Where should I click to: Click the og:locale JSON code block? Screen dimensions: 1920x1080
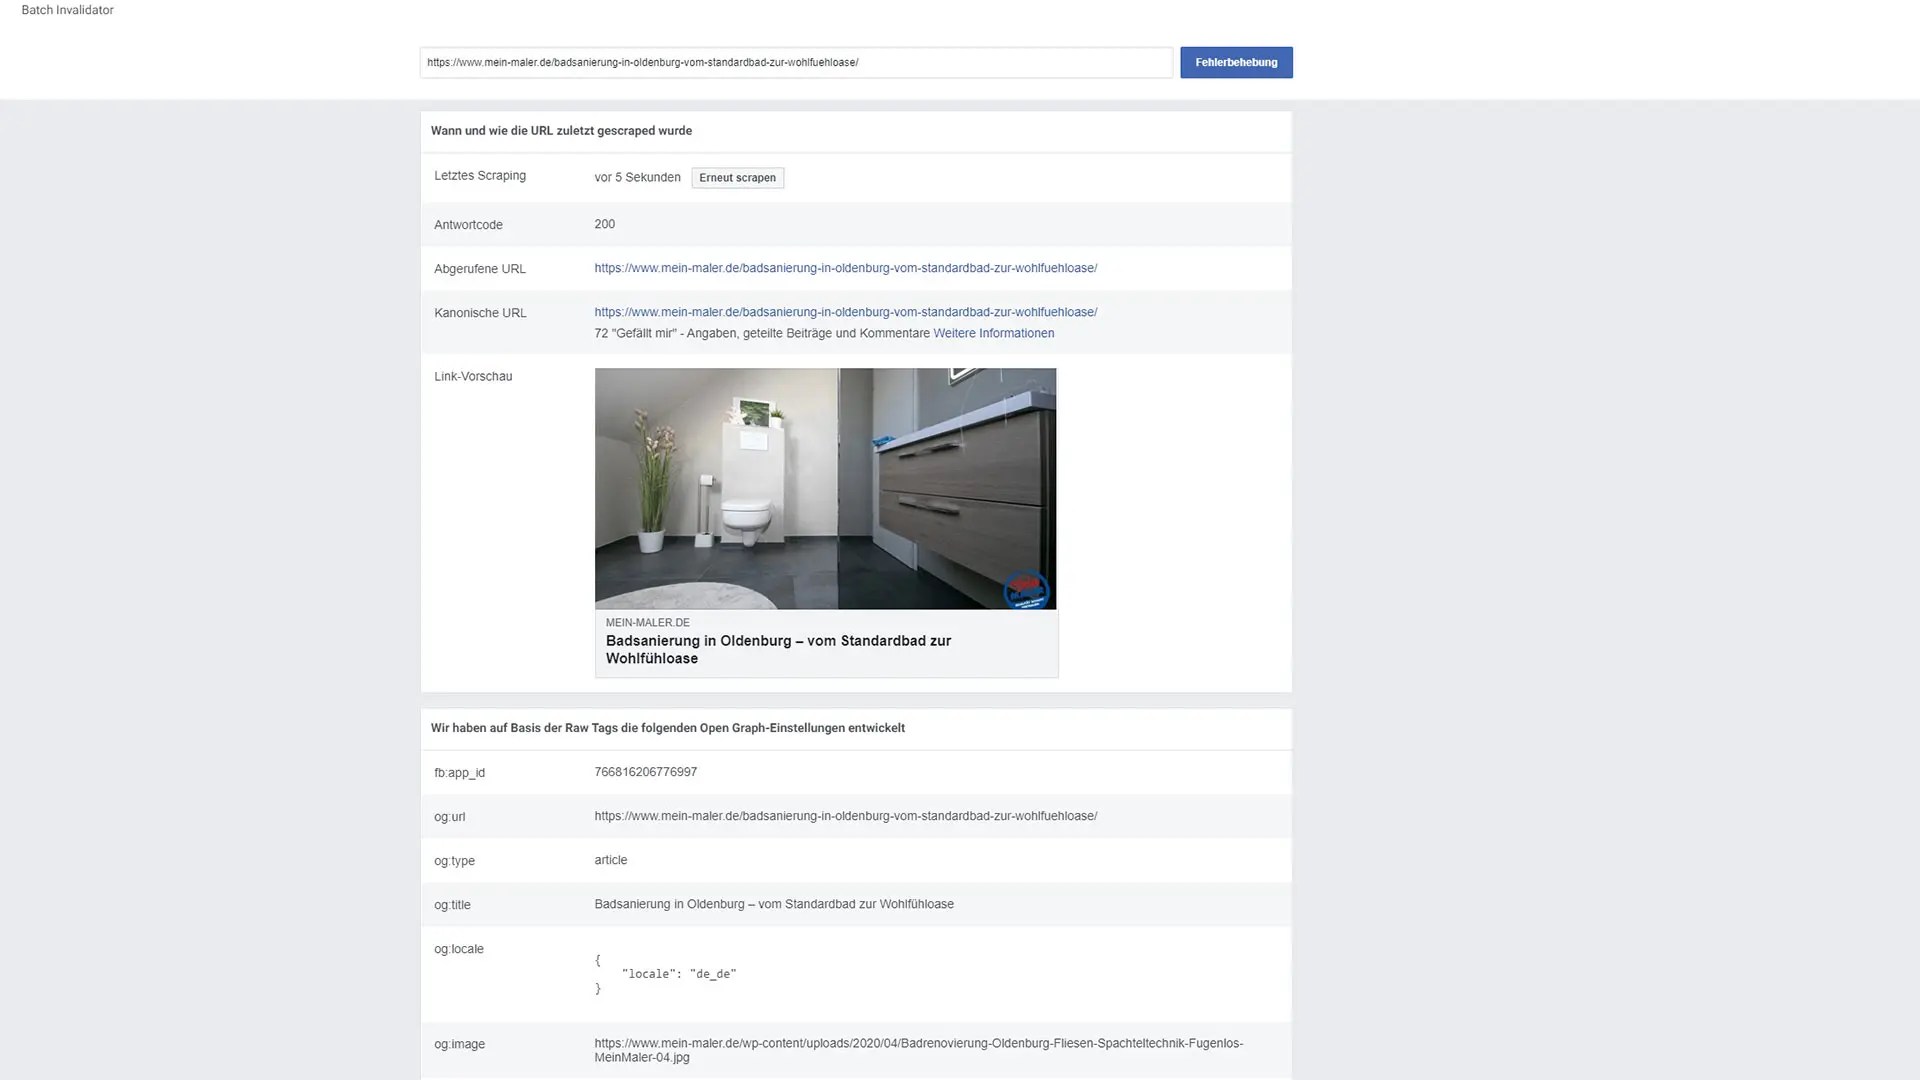665,974
